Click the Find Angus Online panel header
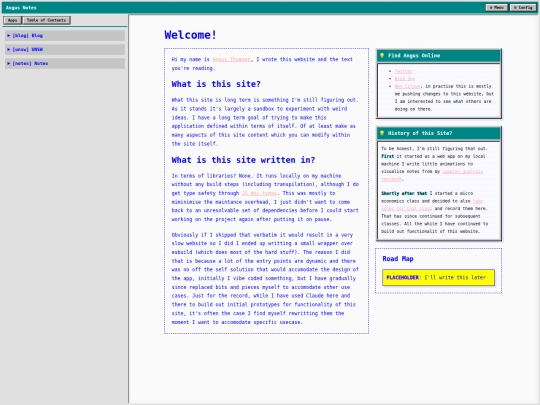 [x=438, y=55]
